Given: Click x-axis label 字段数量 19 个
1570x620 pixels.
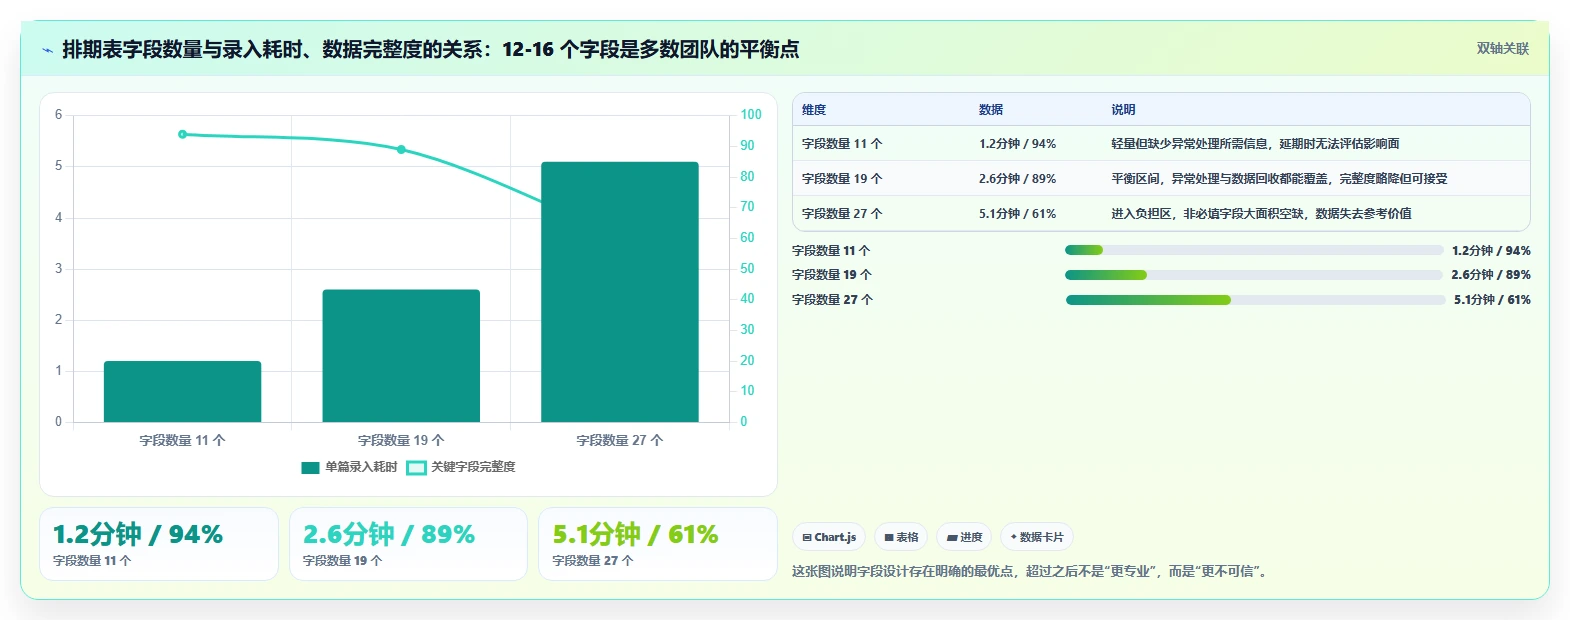Looking at the screenshot, I should point(401,440).
